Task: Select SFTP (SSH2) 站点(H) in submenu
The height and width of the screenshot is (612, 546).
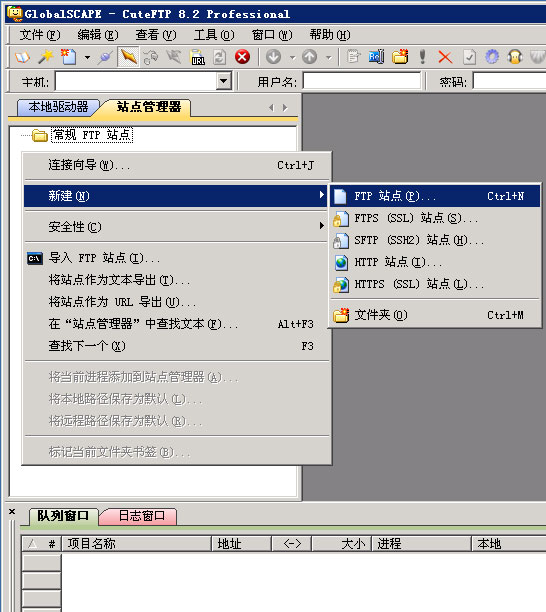Action: pos(435,240)
